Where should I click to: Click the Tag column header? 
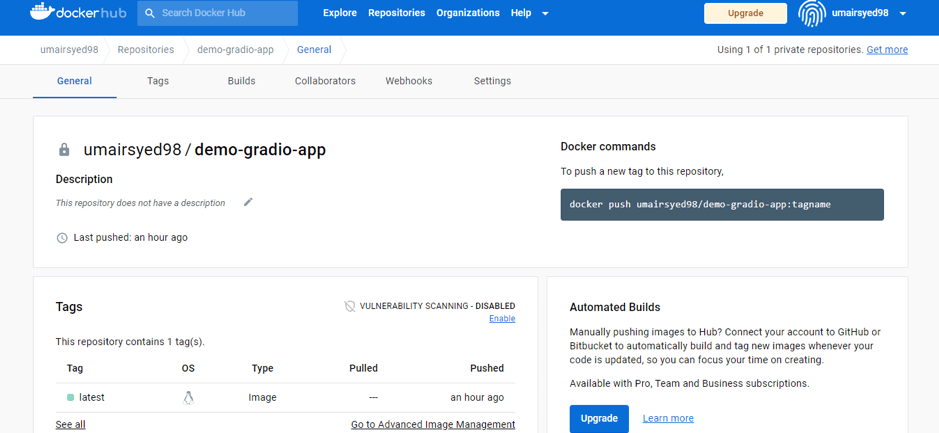pyautogui.click(x=75, y=368)
